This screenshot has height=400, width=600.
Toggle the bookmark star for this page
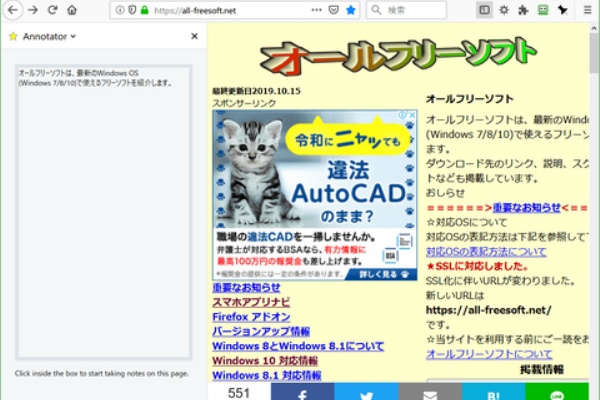click(x=351, y=10)
